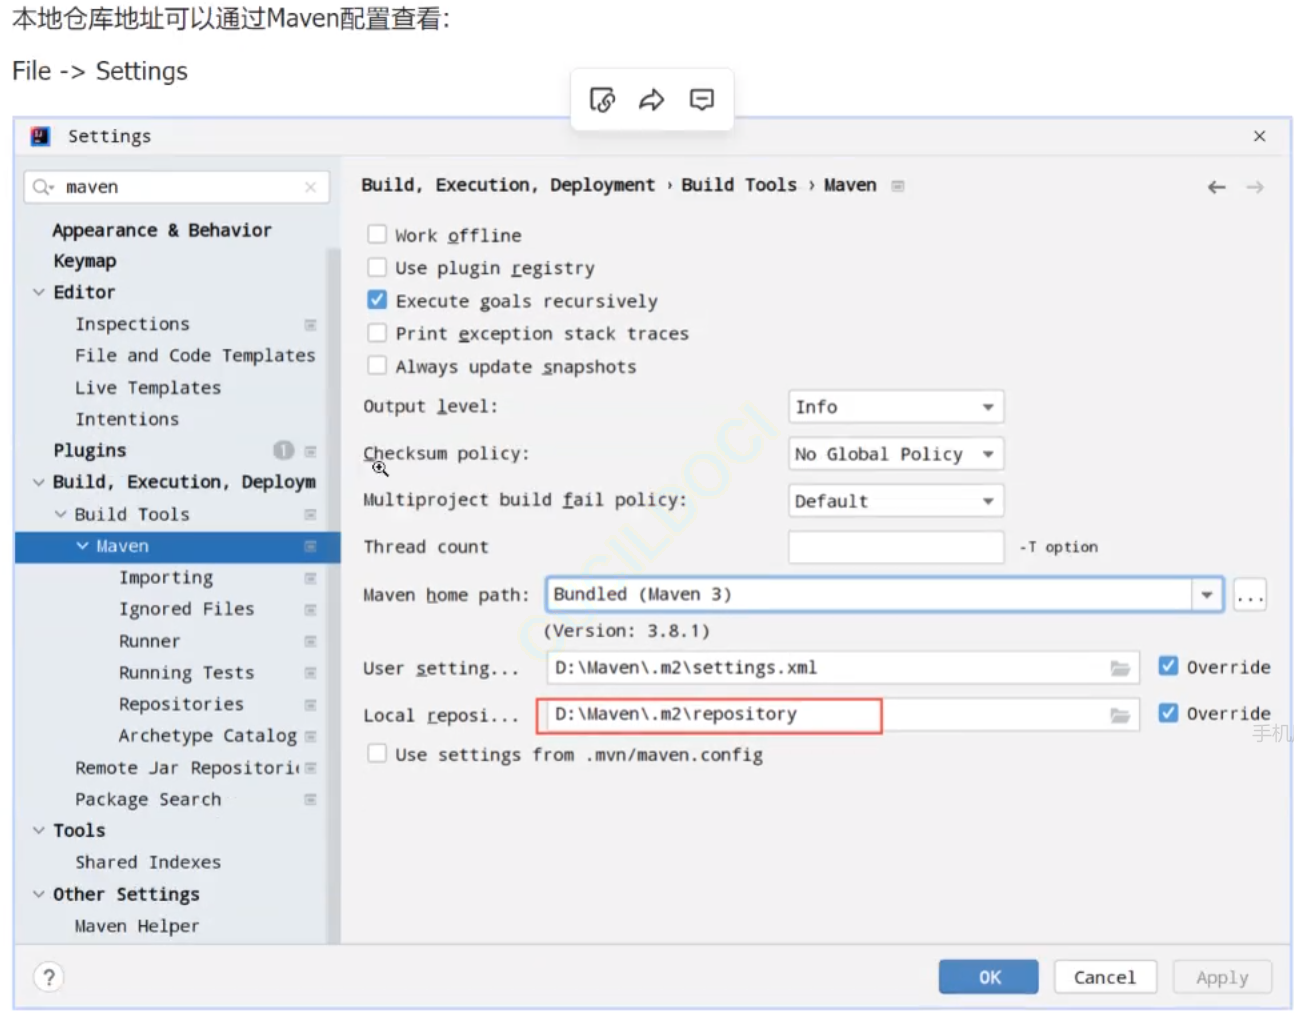Click the Cancel button

[x=1105, y=977]
